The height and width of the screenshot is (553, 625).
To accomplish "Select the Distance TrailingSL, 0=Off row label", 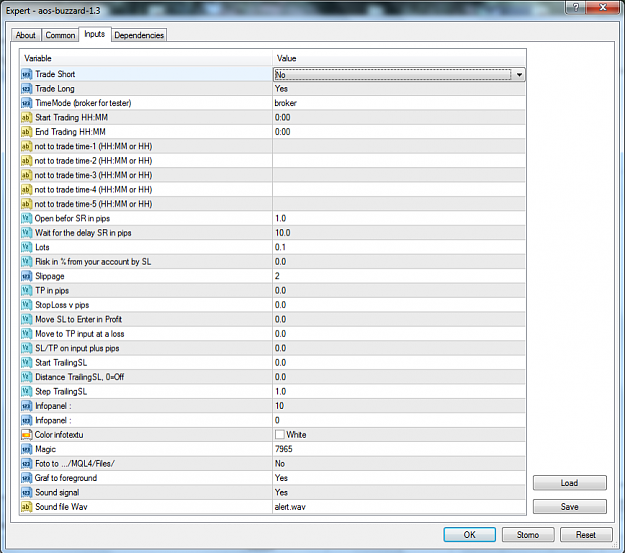I will (79, 377).
